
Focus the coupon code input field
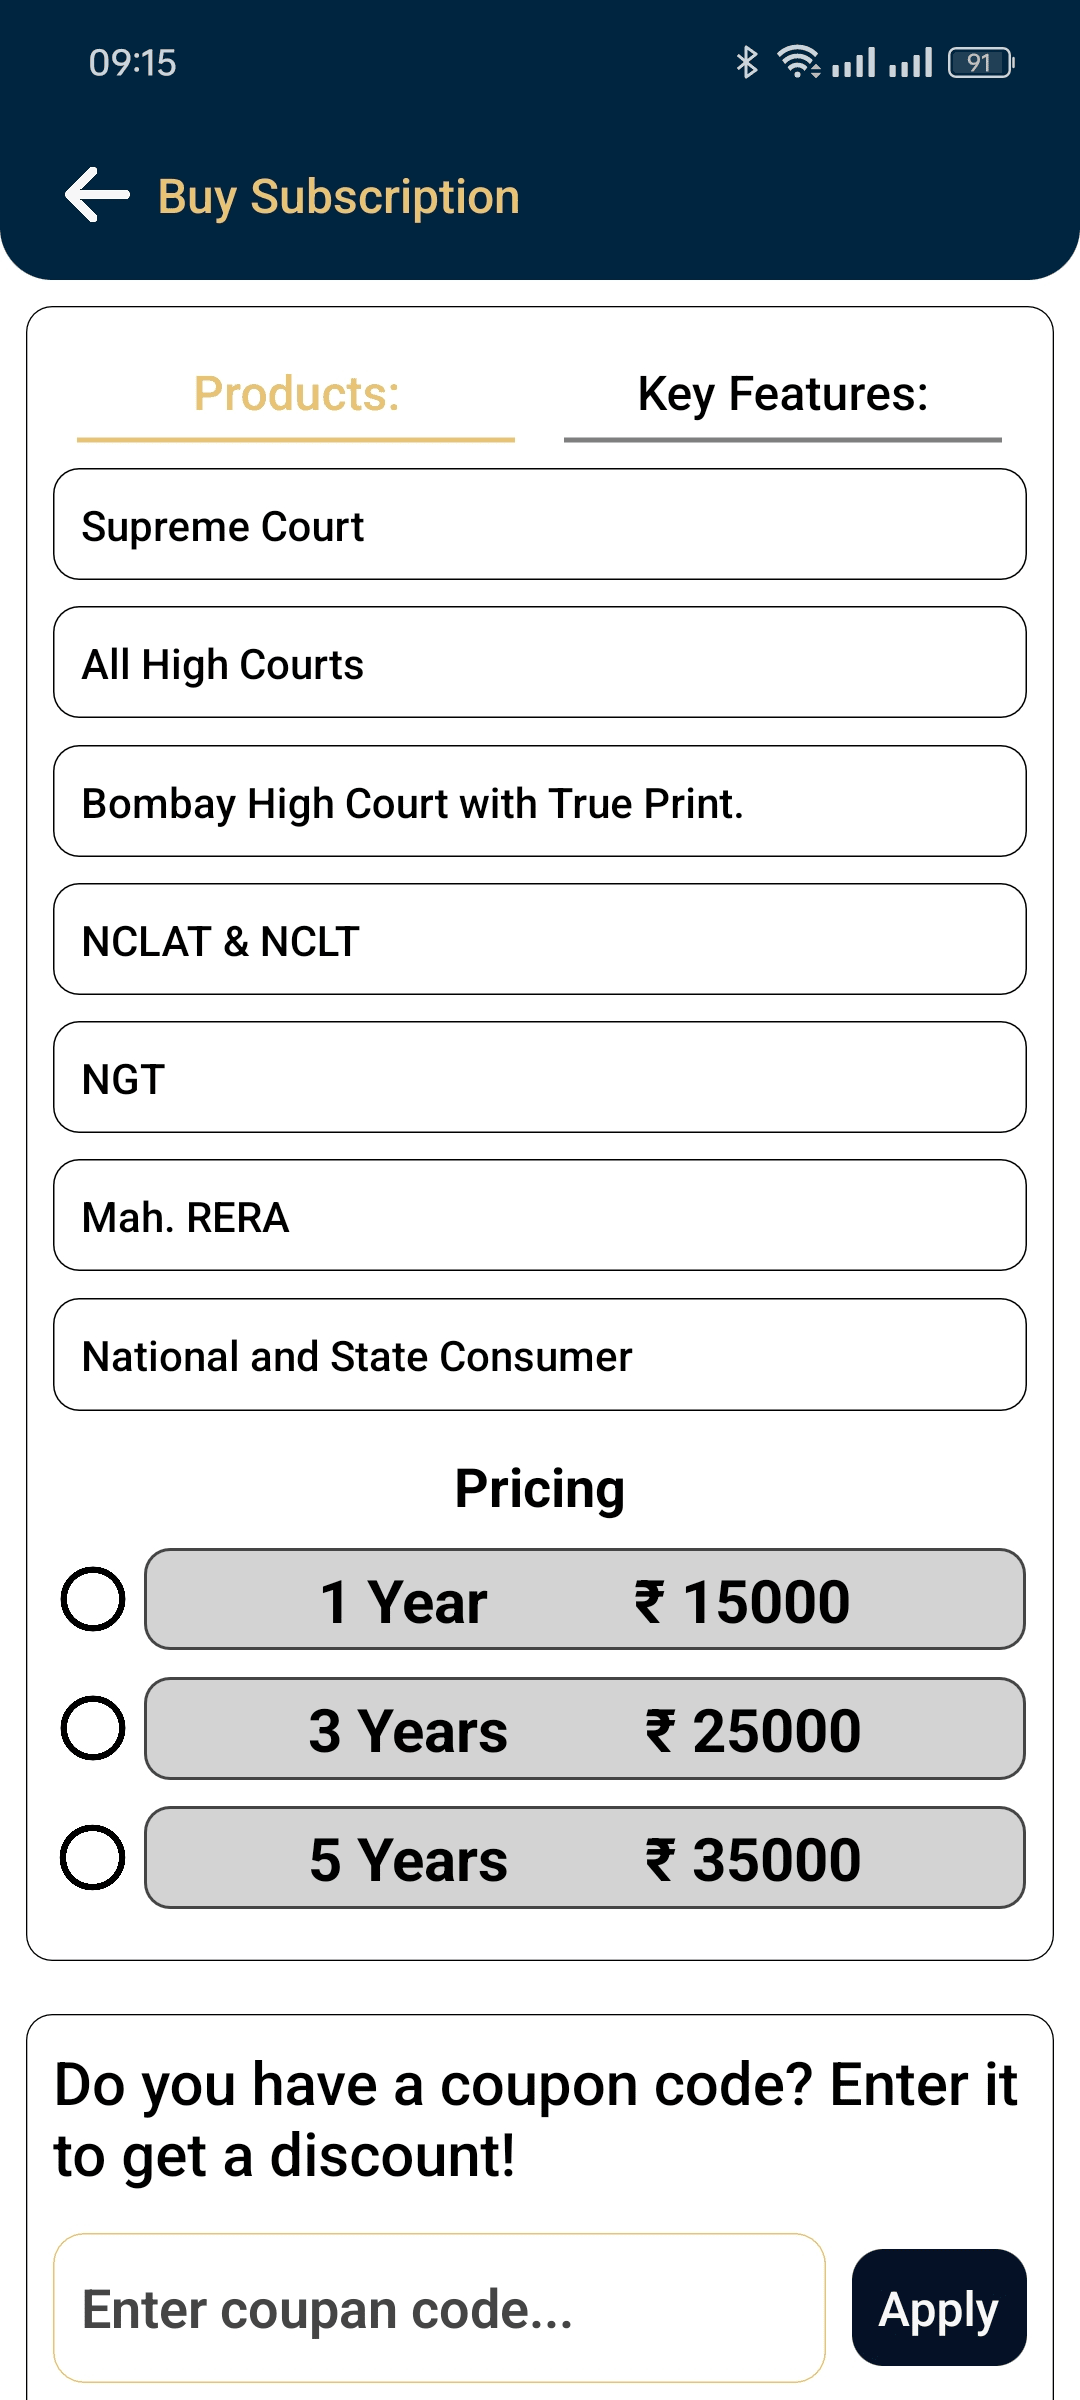click(439, 2308)
